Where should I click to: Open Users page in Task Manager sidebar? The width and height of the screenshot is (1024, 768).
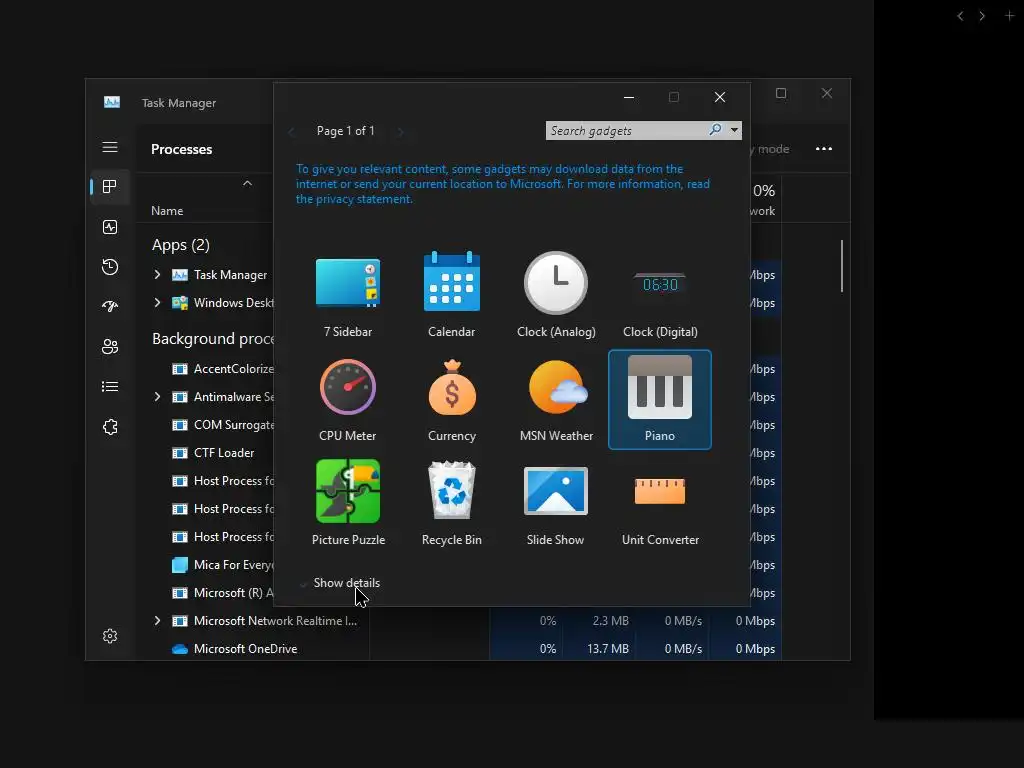coord(110,347)
